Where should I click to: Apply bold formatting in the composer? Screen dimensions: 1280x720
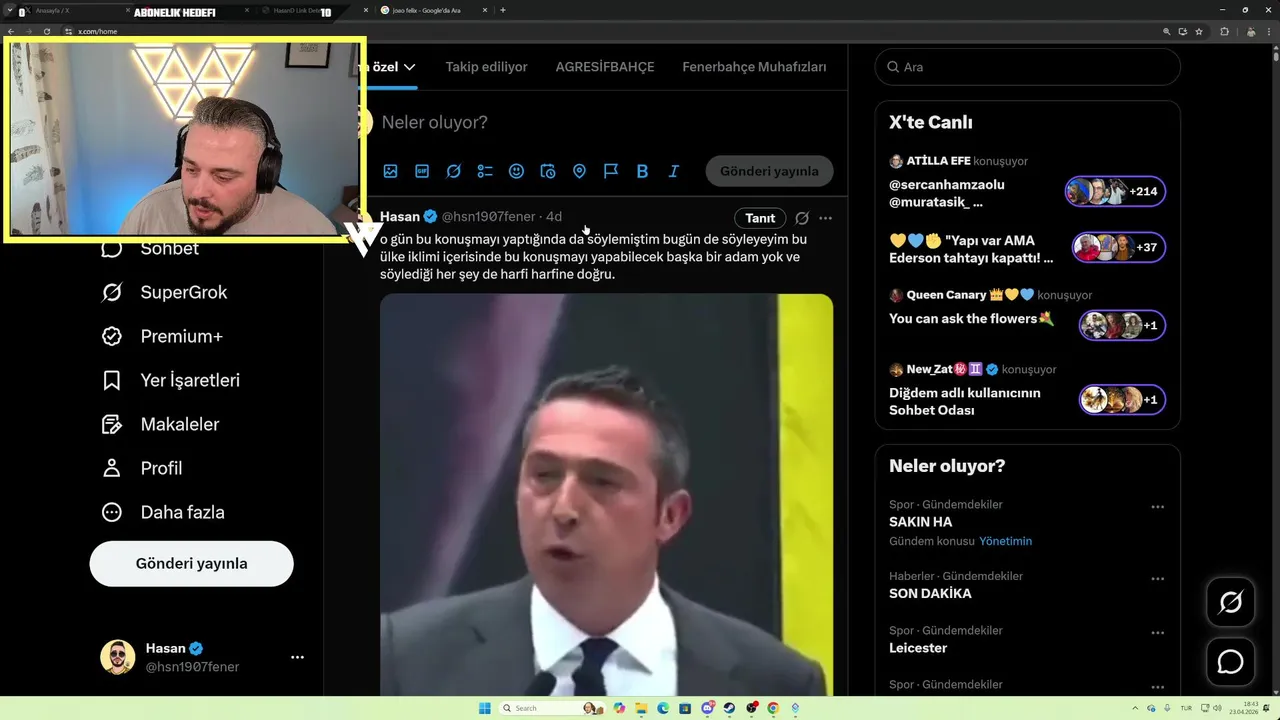pyautogui.click(x=642, y=171)
